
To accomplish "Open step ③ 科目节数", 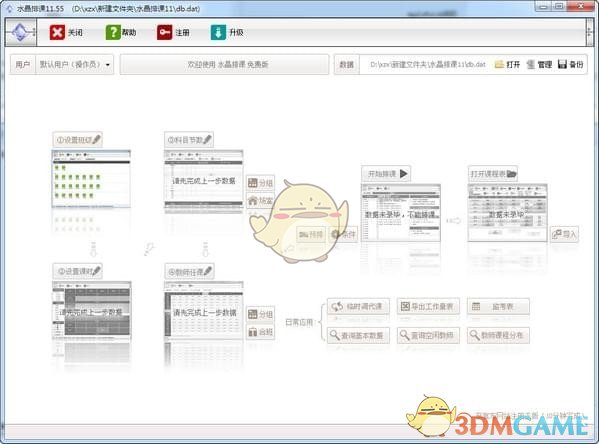I will click(x=189, y=140).
